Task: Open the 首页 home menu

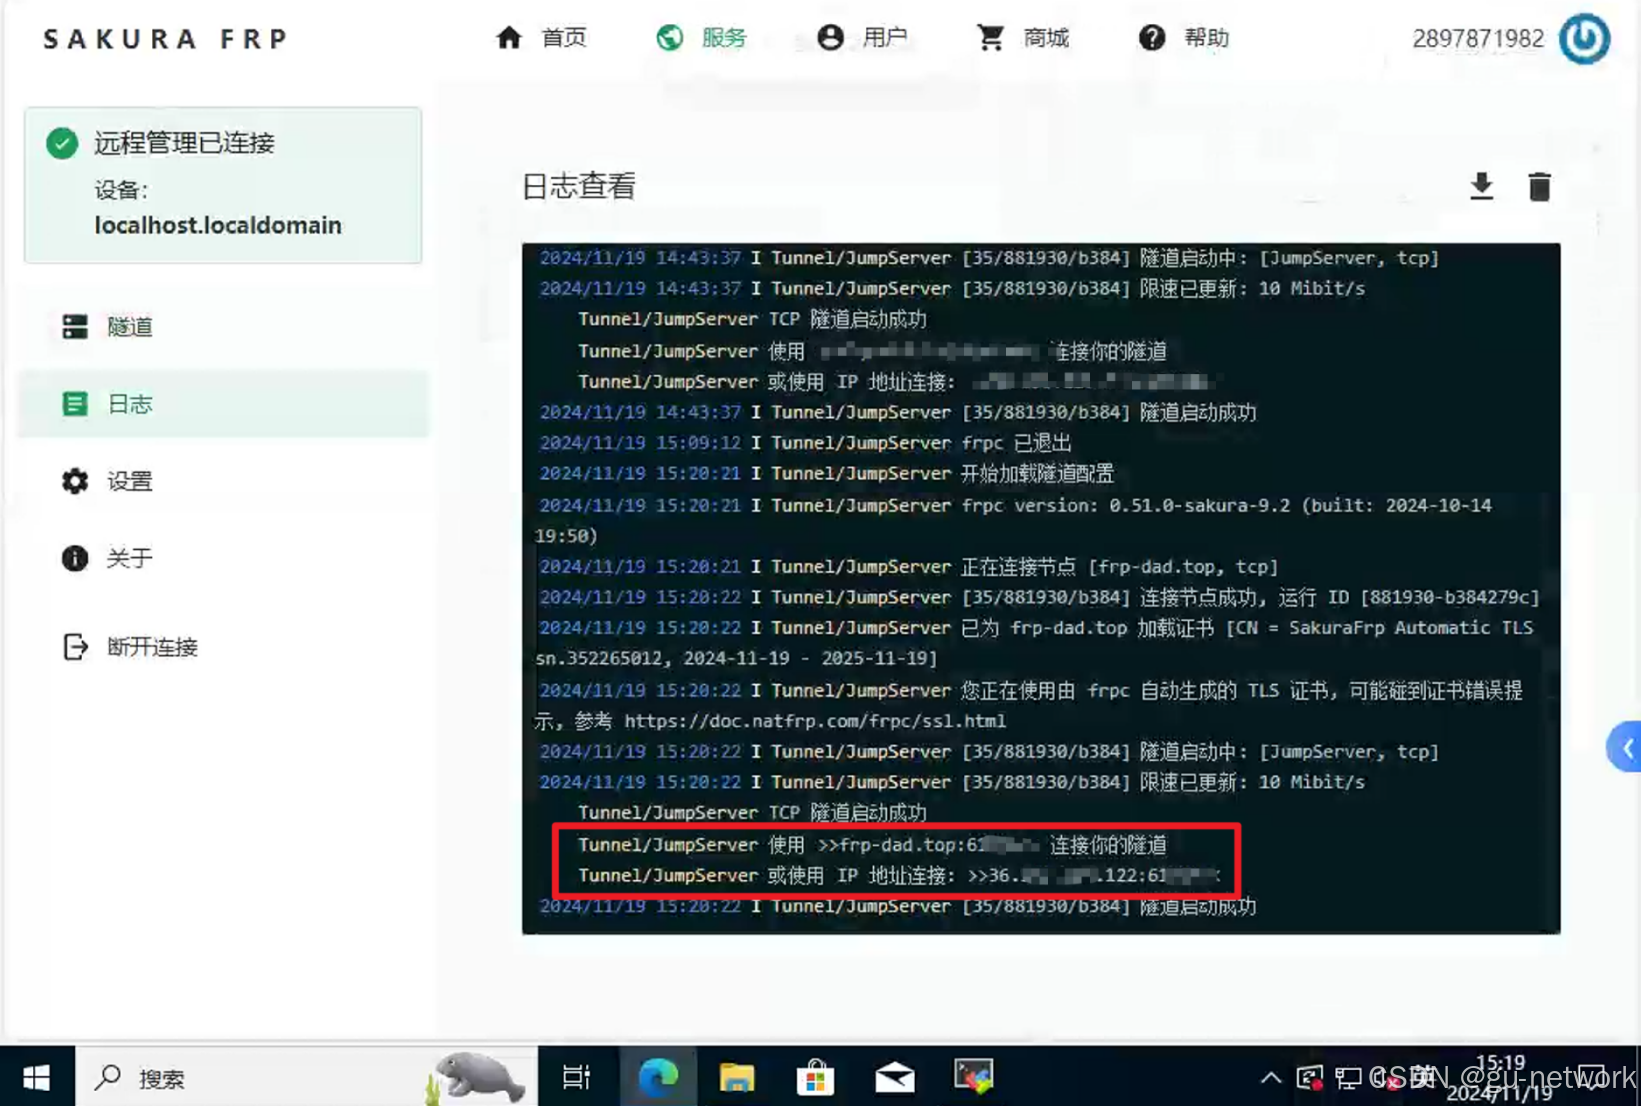Action: [x=541, y=38]
